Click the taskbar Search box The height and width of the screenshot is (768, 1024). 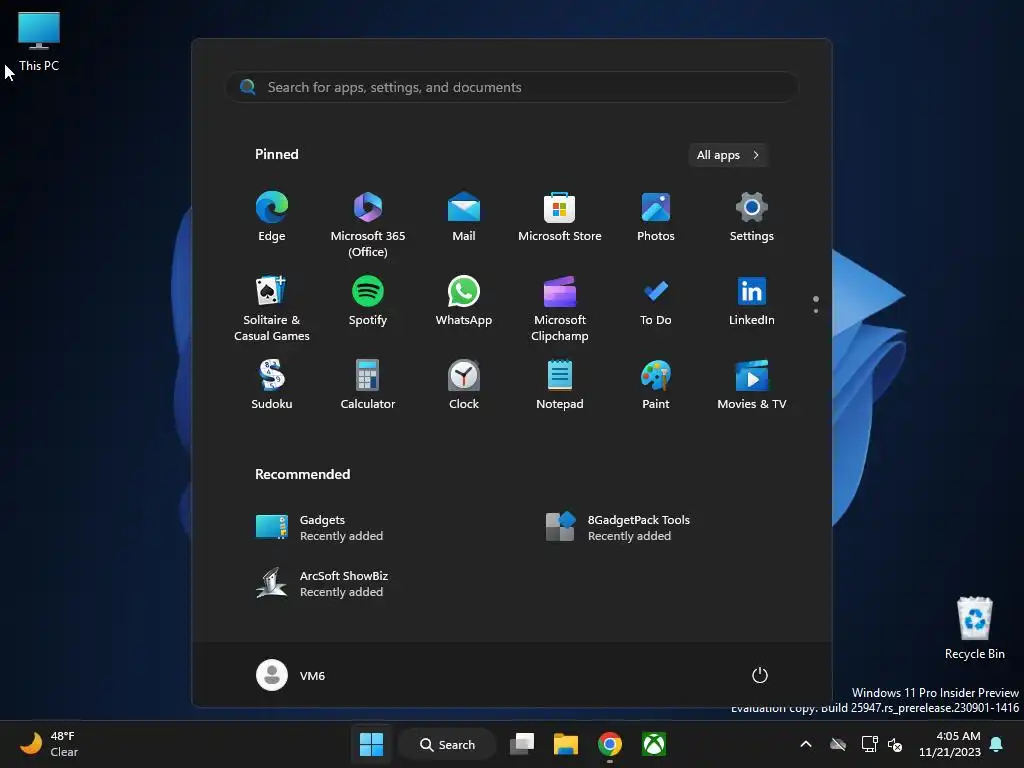[x=447, y=744]
